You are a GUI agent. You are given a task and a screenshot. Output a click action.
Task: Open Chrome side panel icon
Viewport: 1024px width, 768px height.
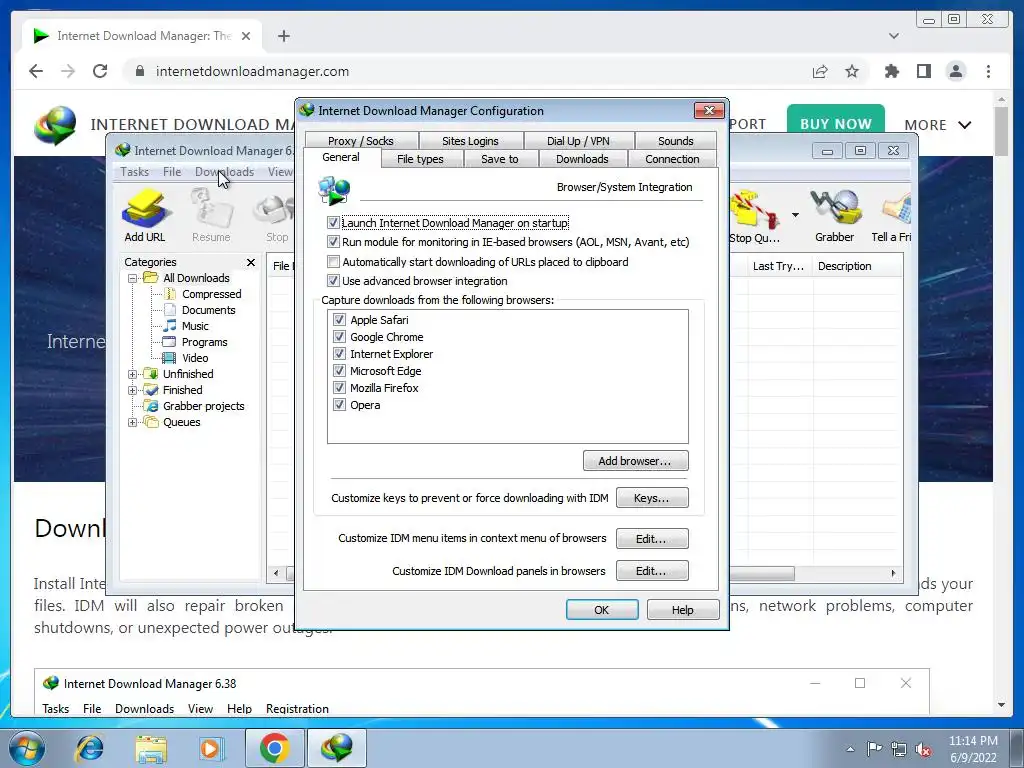coord(923,71)
